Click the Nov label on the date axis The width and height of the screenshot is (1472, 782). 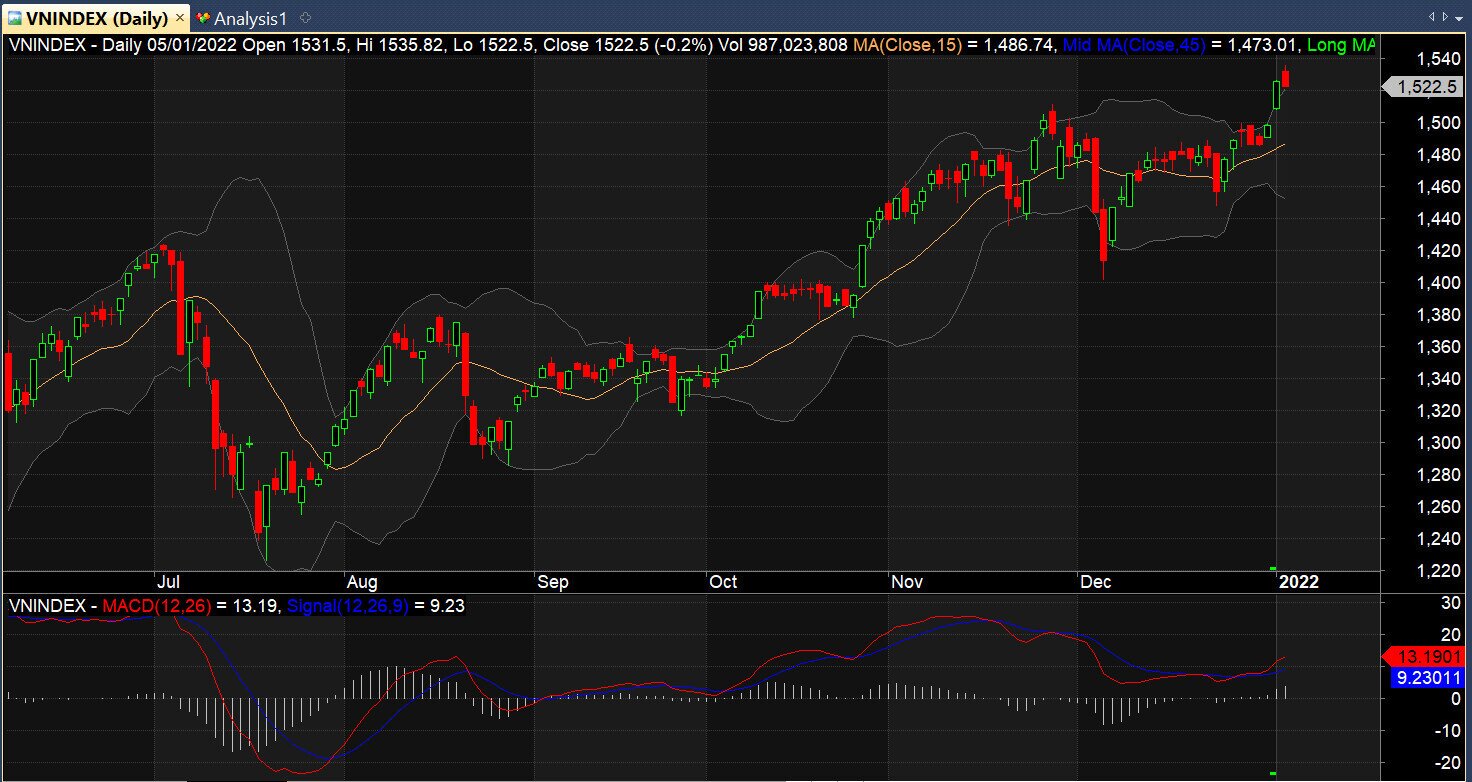click(x=908, y=582)
